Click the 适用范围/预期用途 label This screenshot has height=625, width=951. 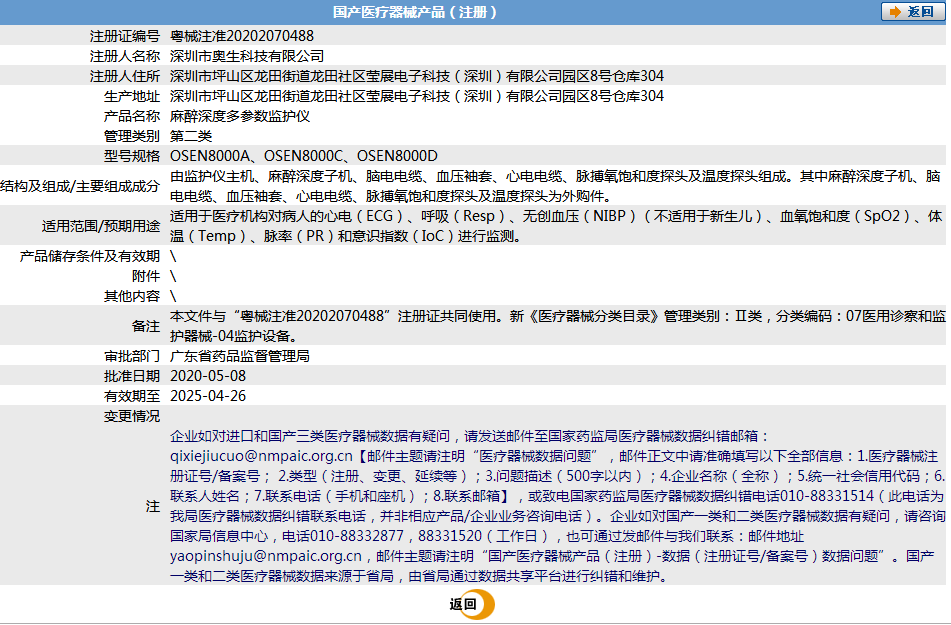tap(101, 226)
